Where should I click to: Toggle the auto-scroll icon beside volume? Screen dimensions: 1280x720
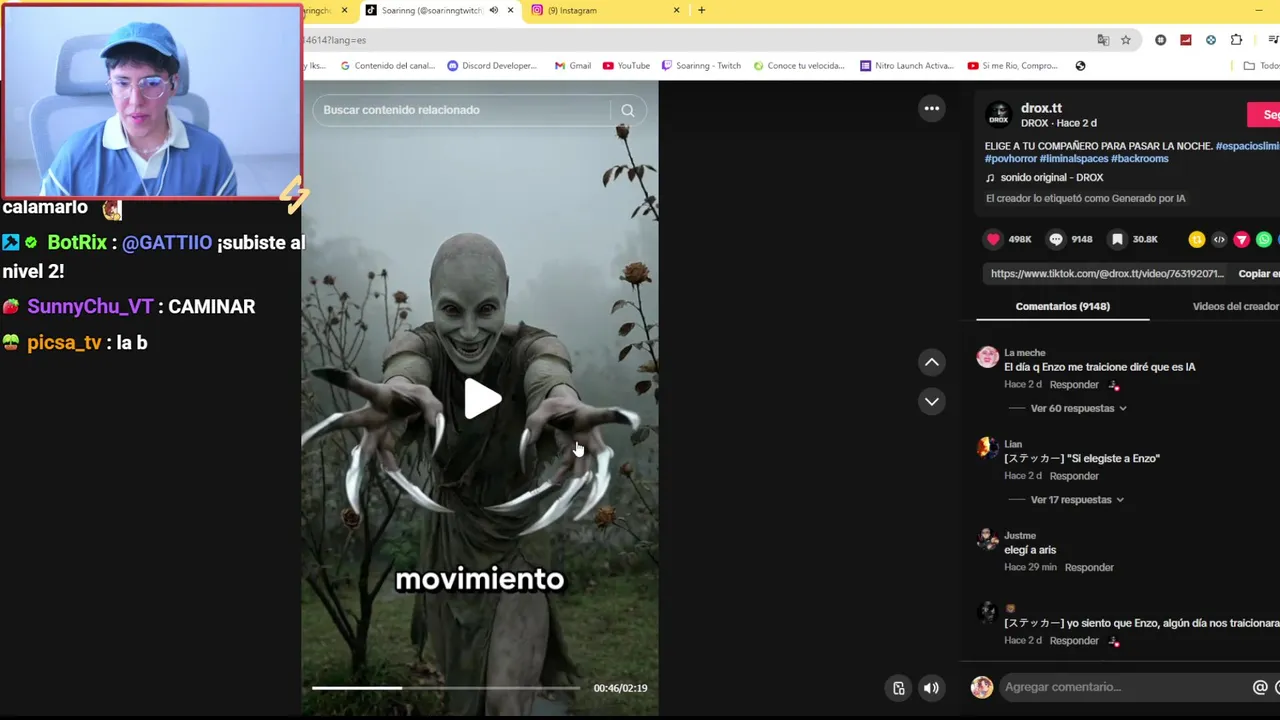click(x=898, y=688)
